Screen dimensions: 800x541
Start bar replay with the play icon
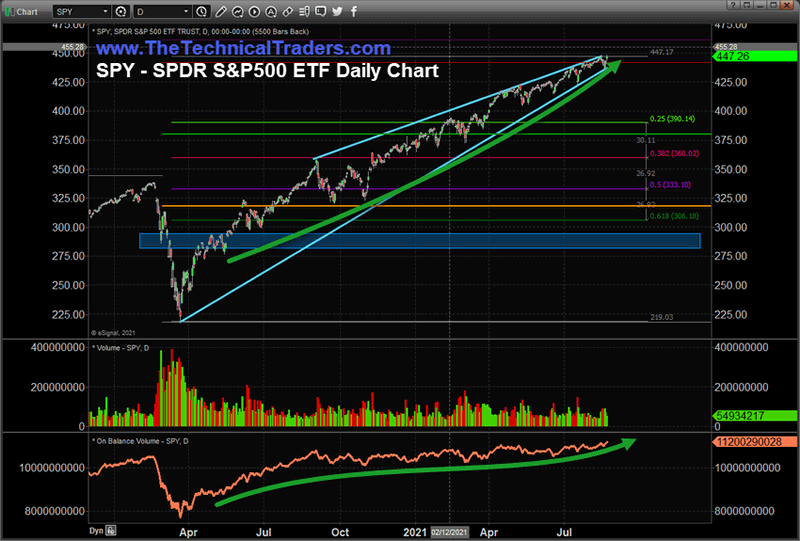pyautogui.click(x=254, y=11)
